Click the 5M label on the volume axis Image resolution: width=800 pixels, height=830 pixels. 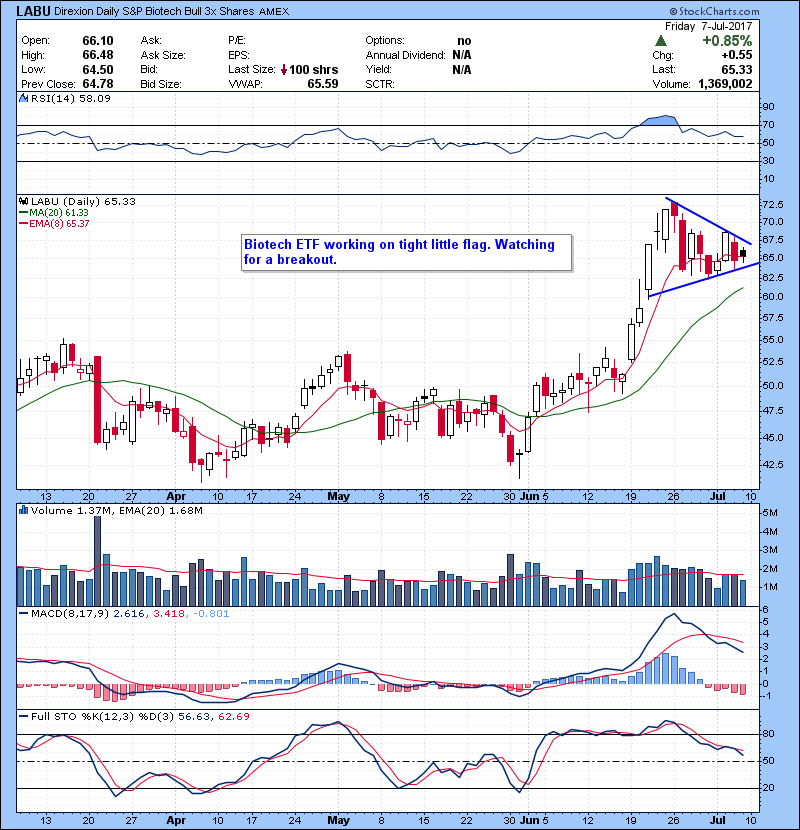[770, 513]
